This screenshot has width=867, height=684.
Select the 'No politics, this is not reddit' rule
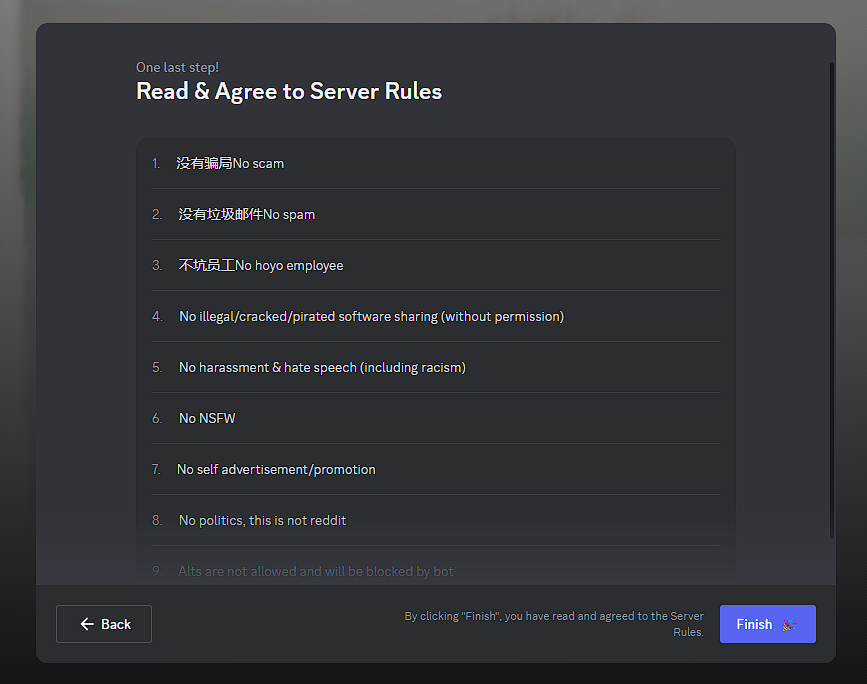tap(262, 520)
